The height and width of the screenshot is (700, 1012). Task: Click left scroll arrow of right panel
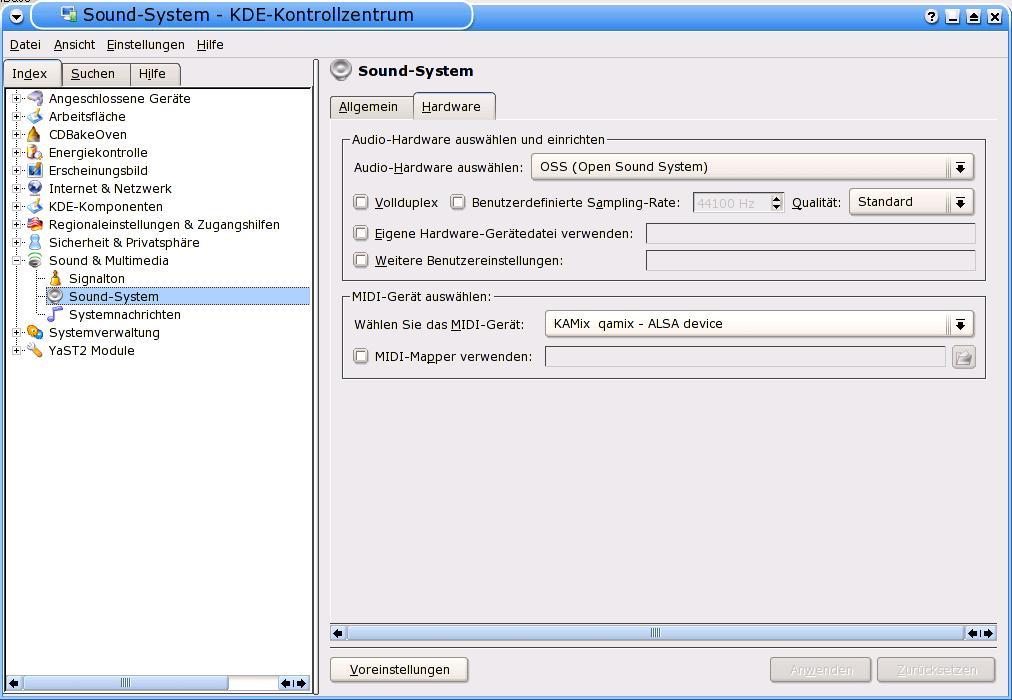pos(338,633)
